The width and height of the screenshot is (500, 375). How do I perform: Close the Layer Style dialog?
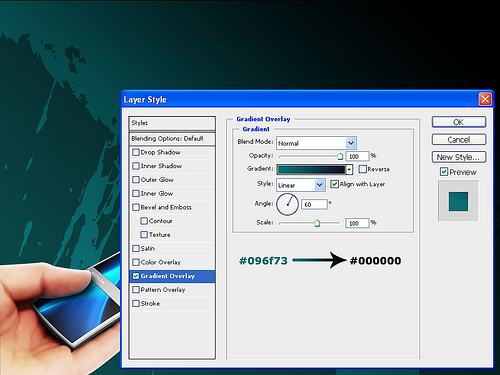(485, 99)
